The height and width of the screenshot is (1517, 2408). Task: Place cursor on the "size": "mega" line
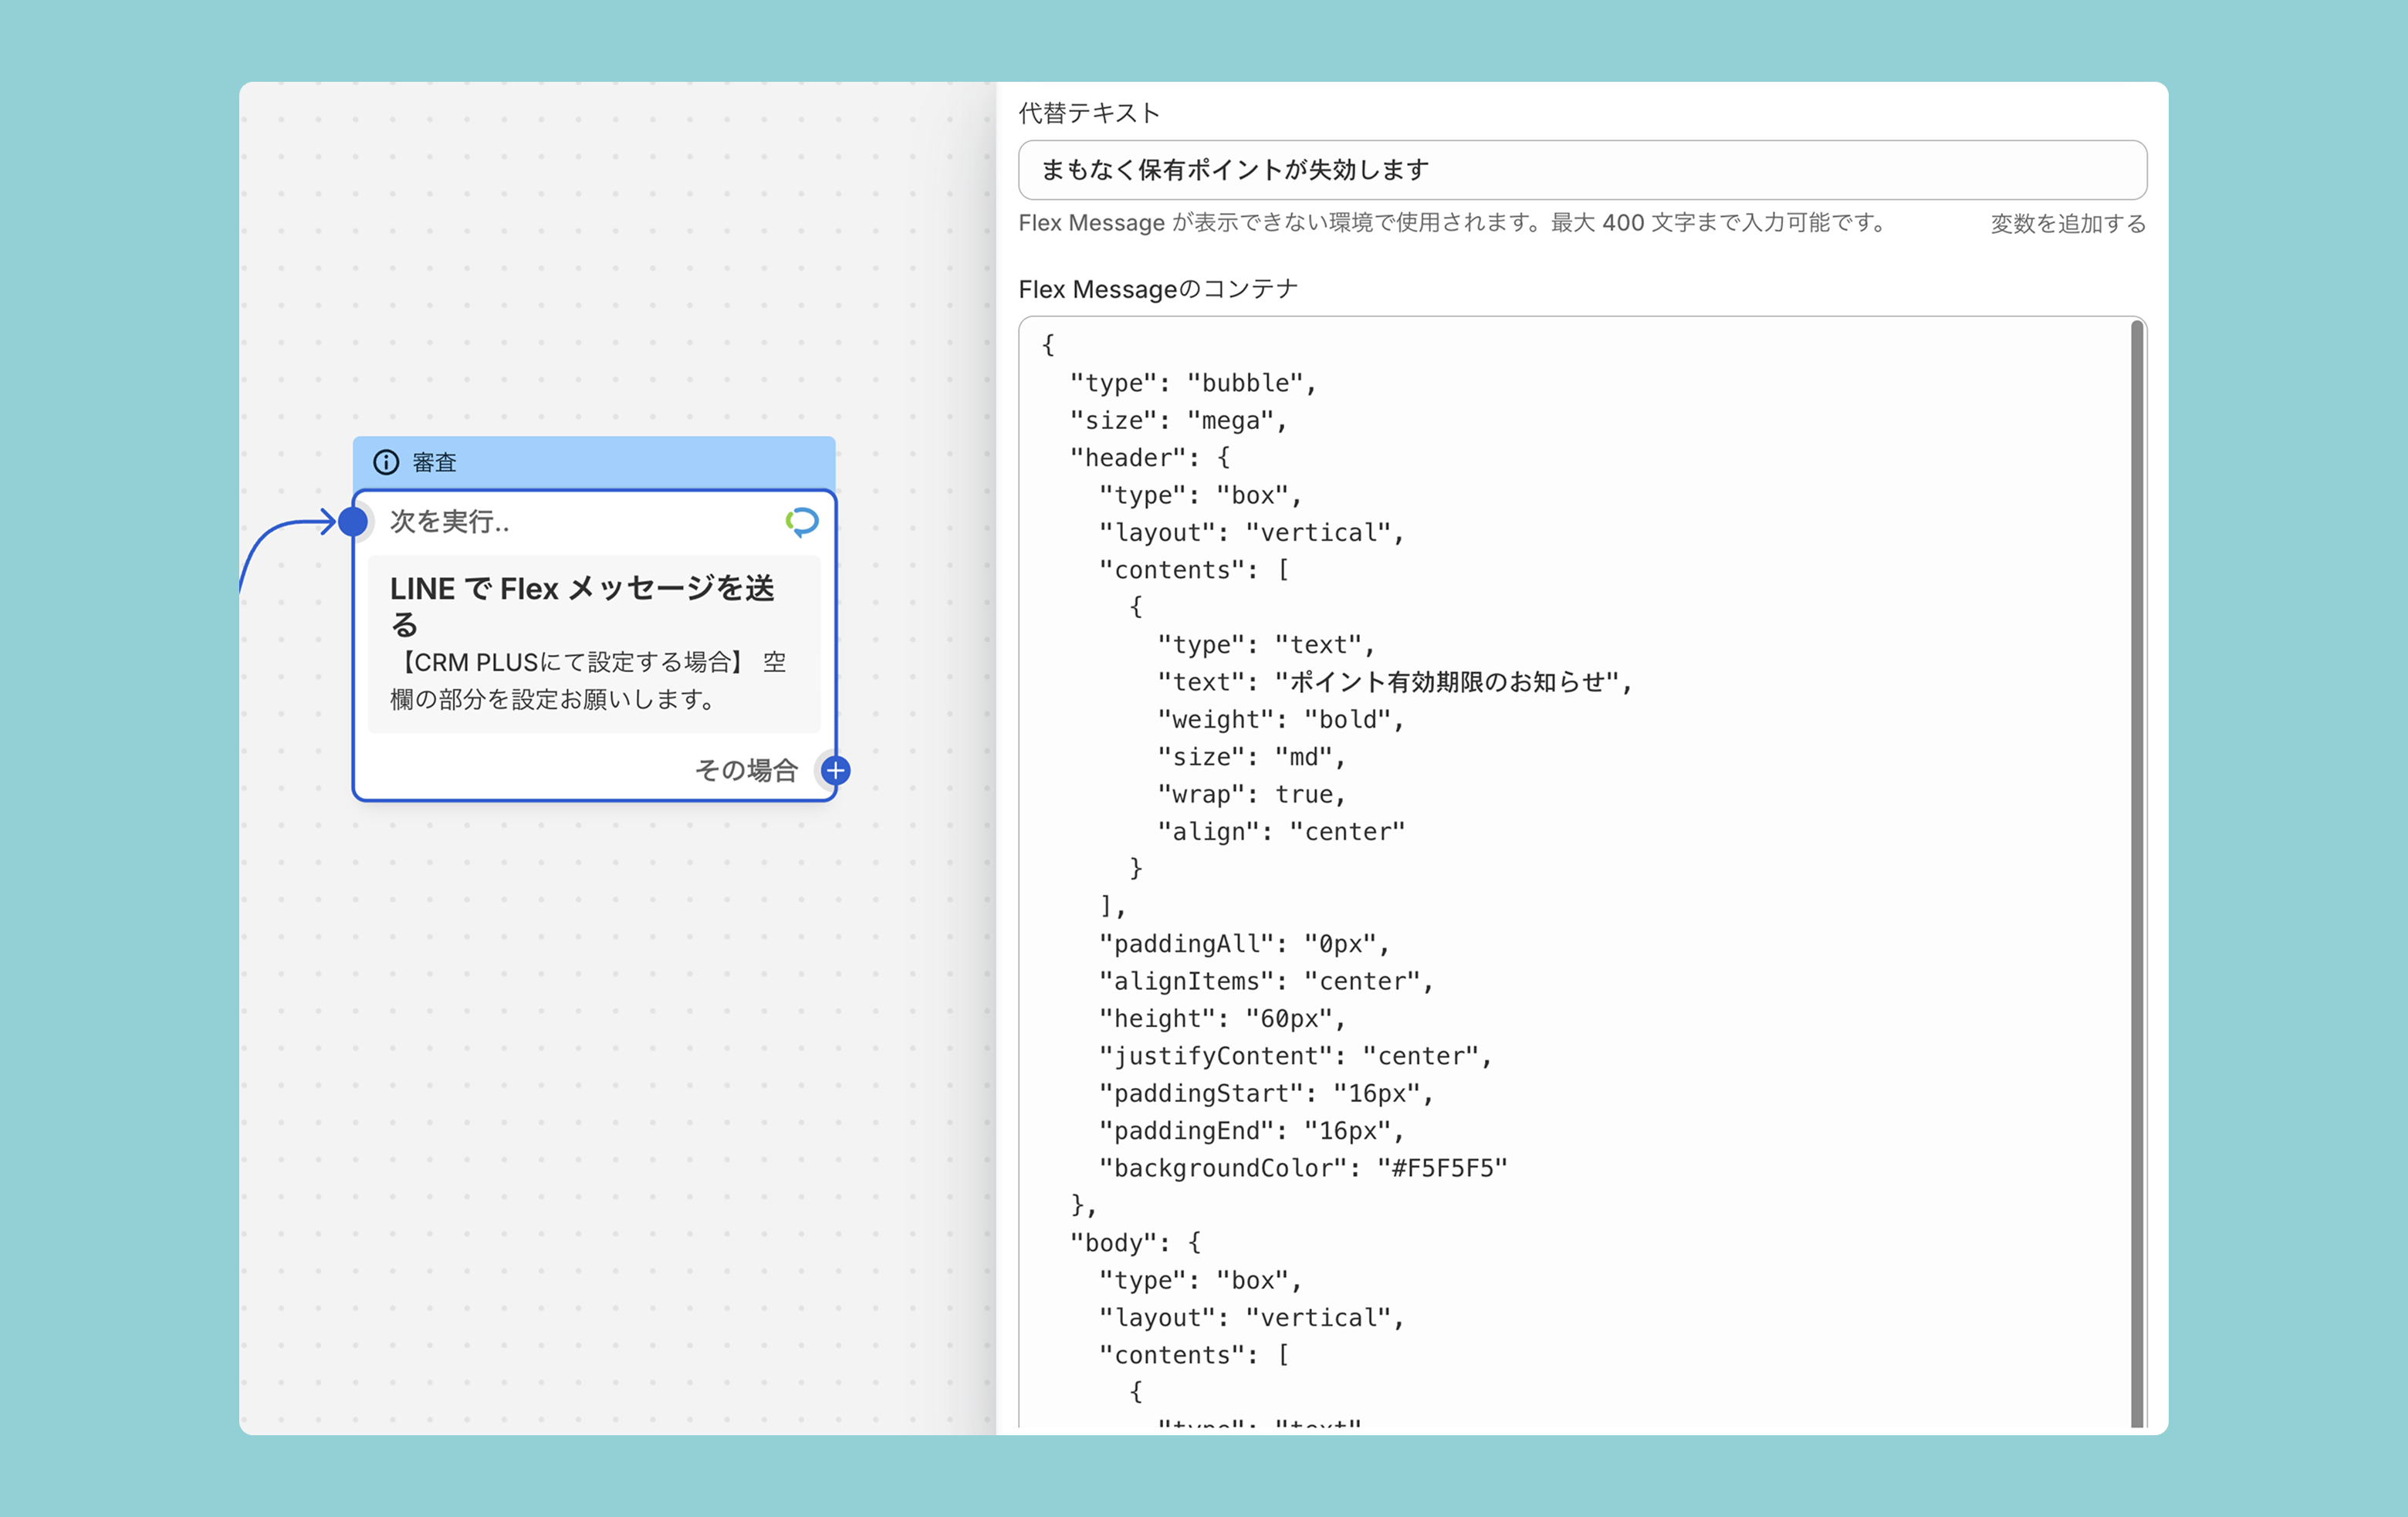click(1178, 421)
